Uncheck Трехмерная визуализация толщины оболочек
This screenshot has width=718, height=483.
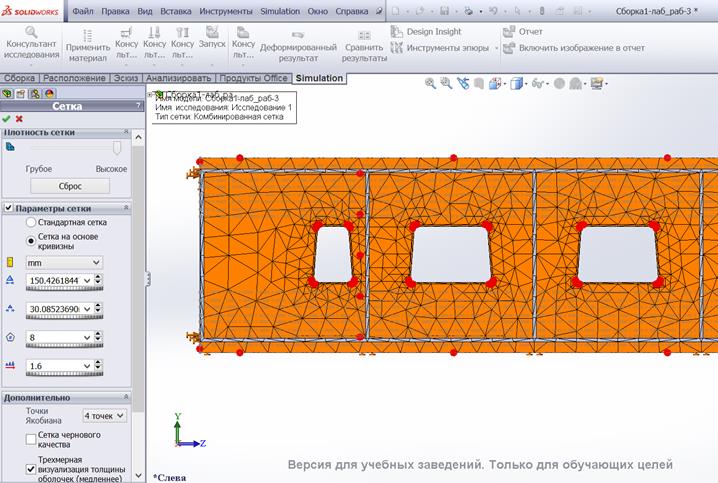[x=31, y=468]
